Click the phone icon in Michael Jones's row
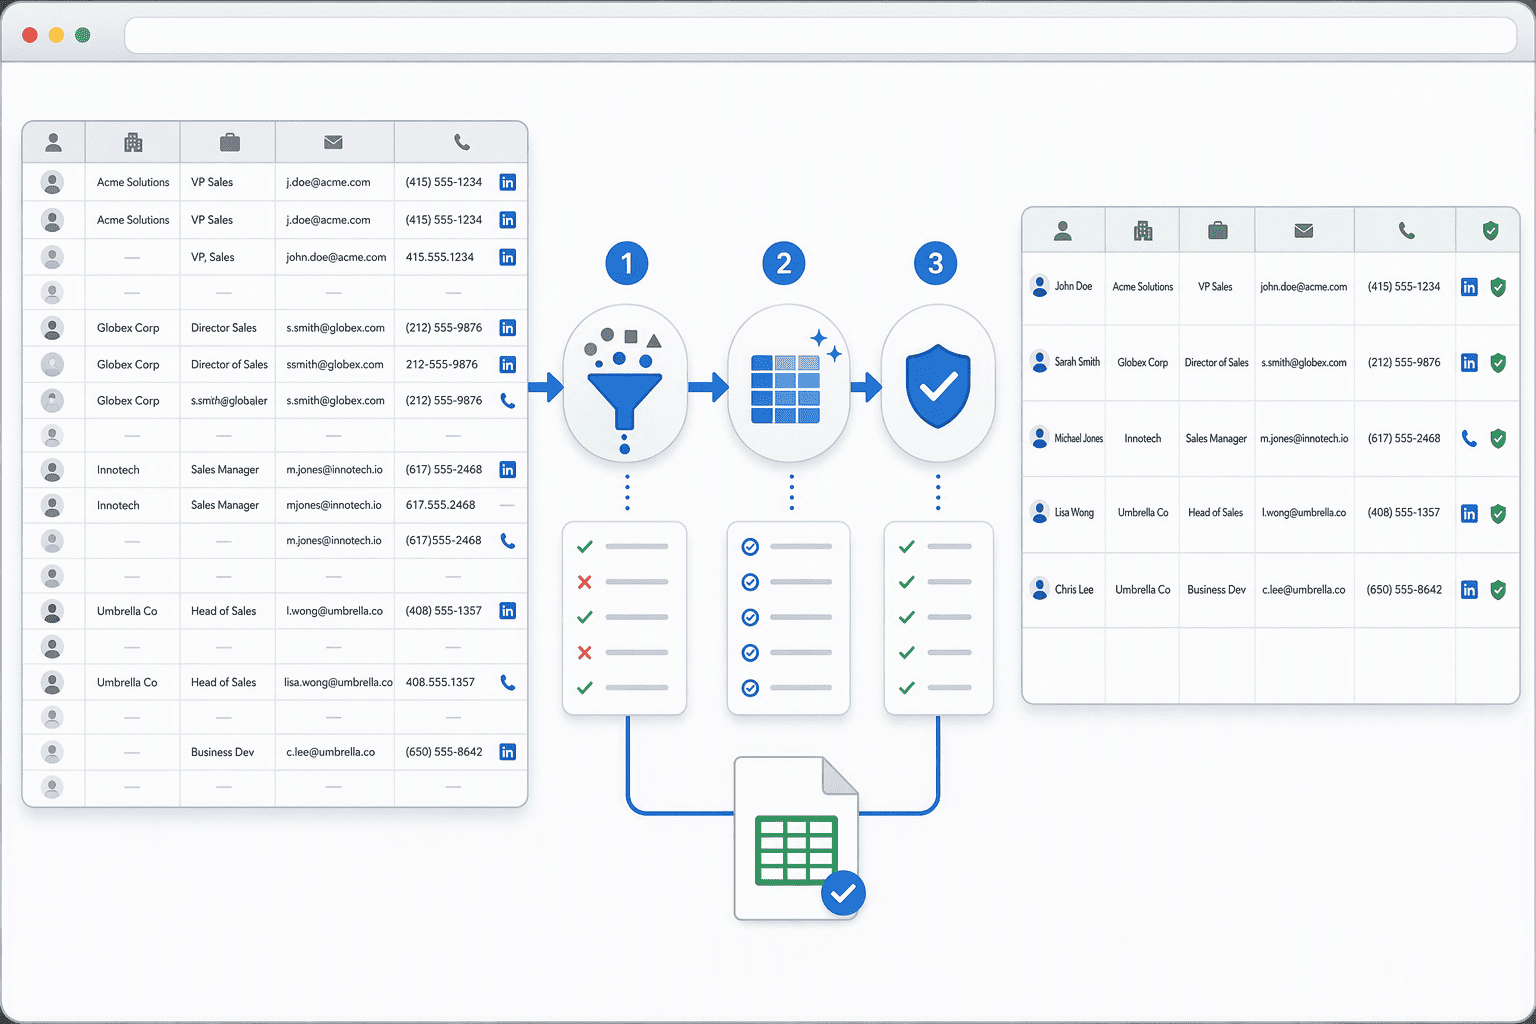The width and height of the screenshot is (1536, 1024). 1469,438
